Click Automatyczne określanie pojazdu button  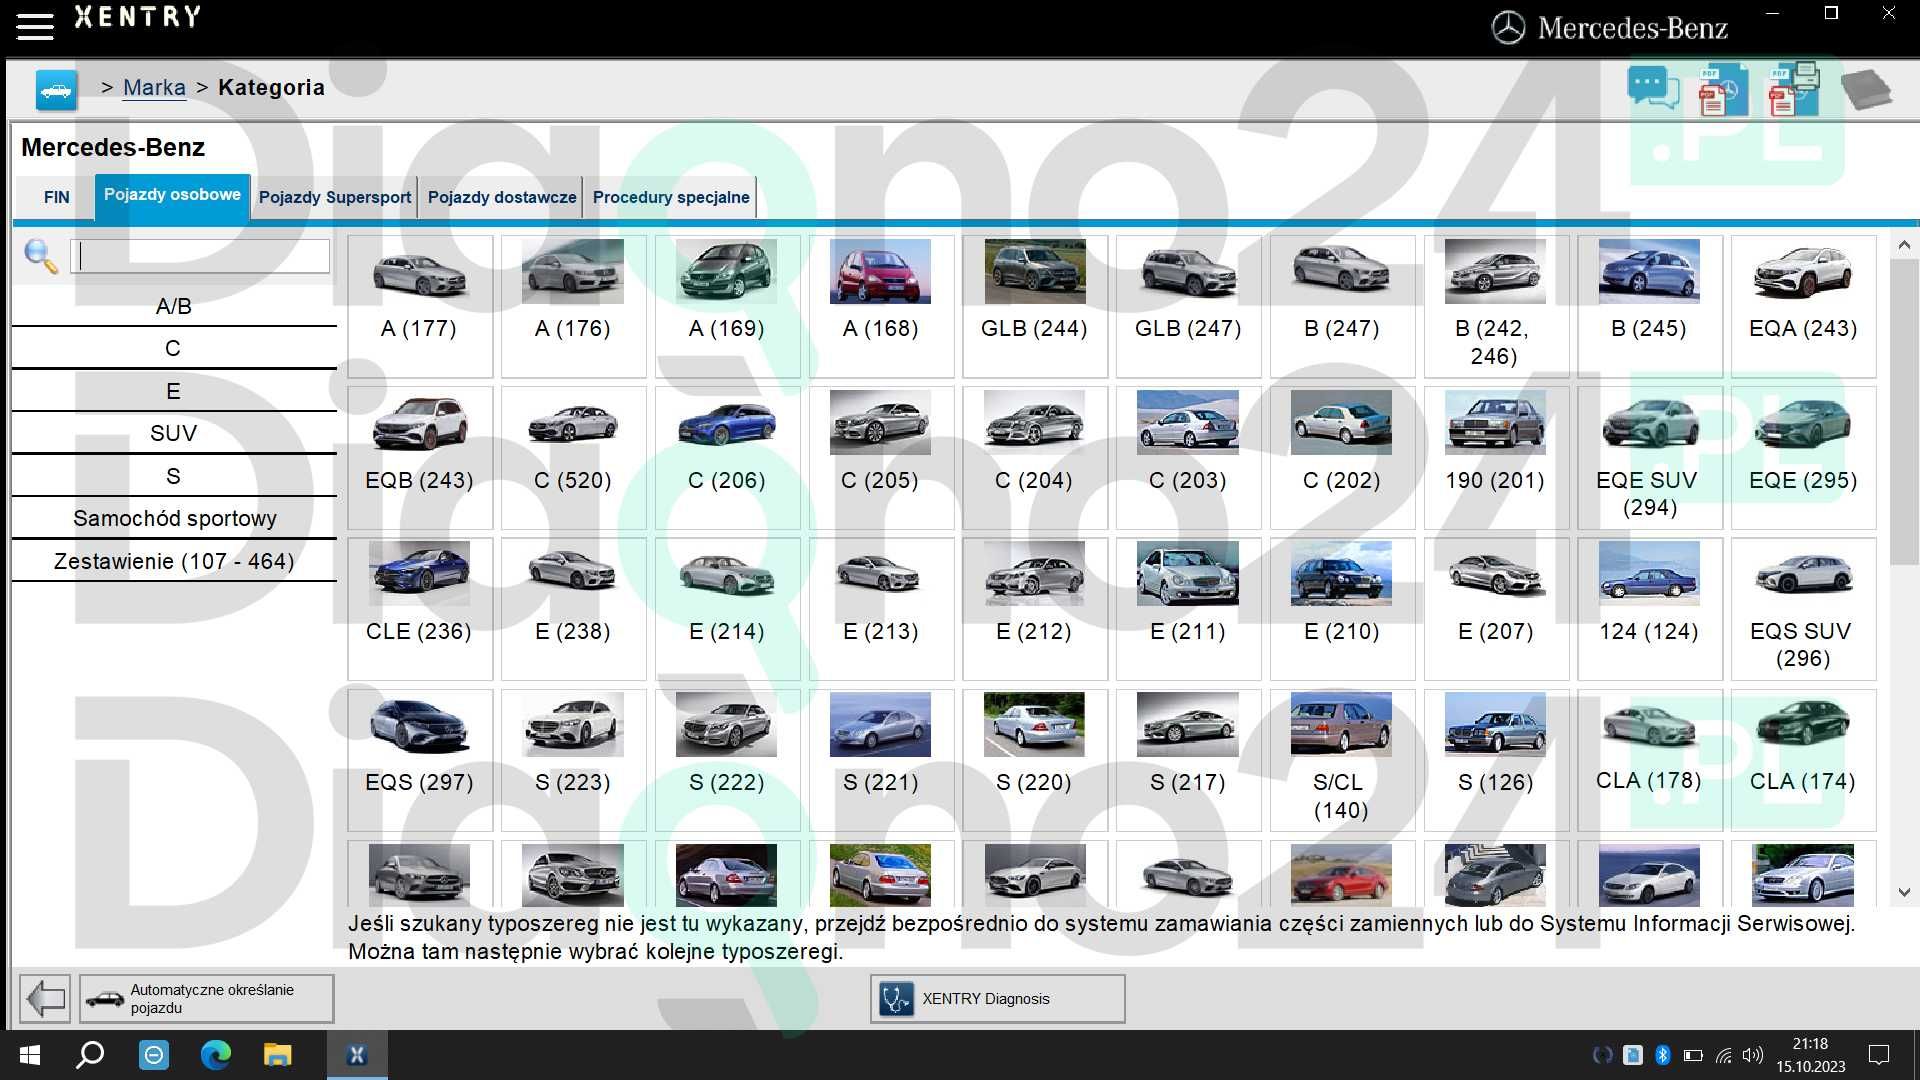[207, 998]
